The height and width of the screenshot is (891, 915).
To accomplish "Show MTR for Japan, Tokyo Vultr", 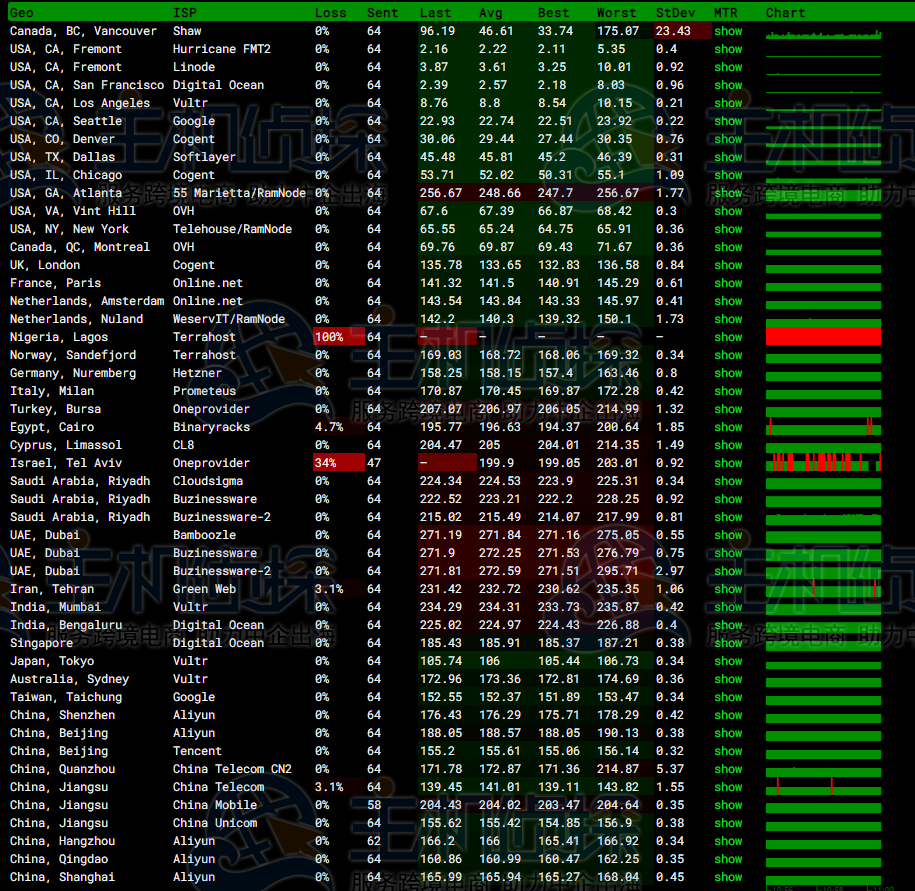I will click(x=728, y=661).
